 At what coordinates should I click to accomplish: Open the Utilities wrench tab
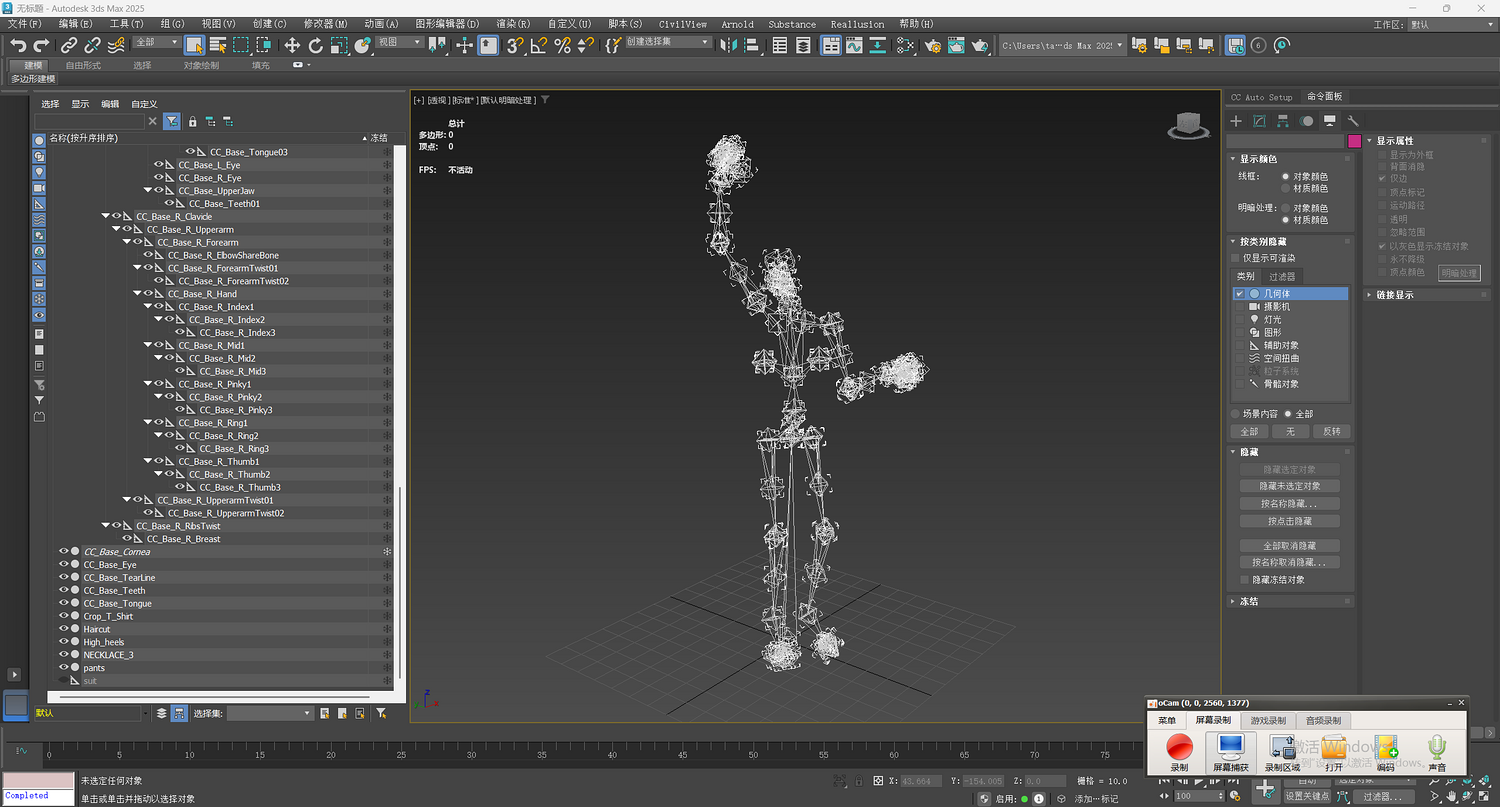pos(1353,121)
